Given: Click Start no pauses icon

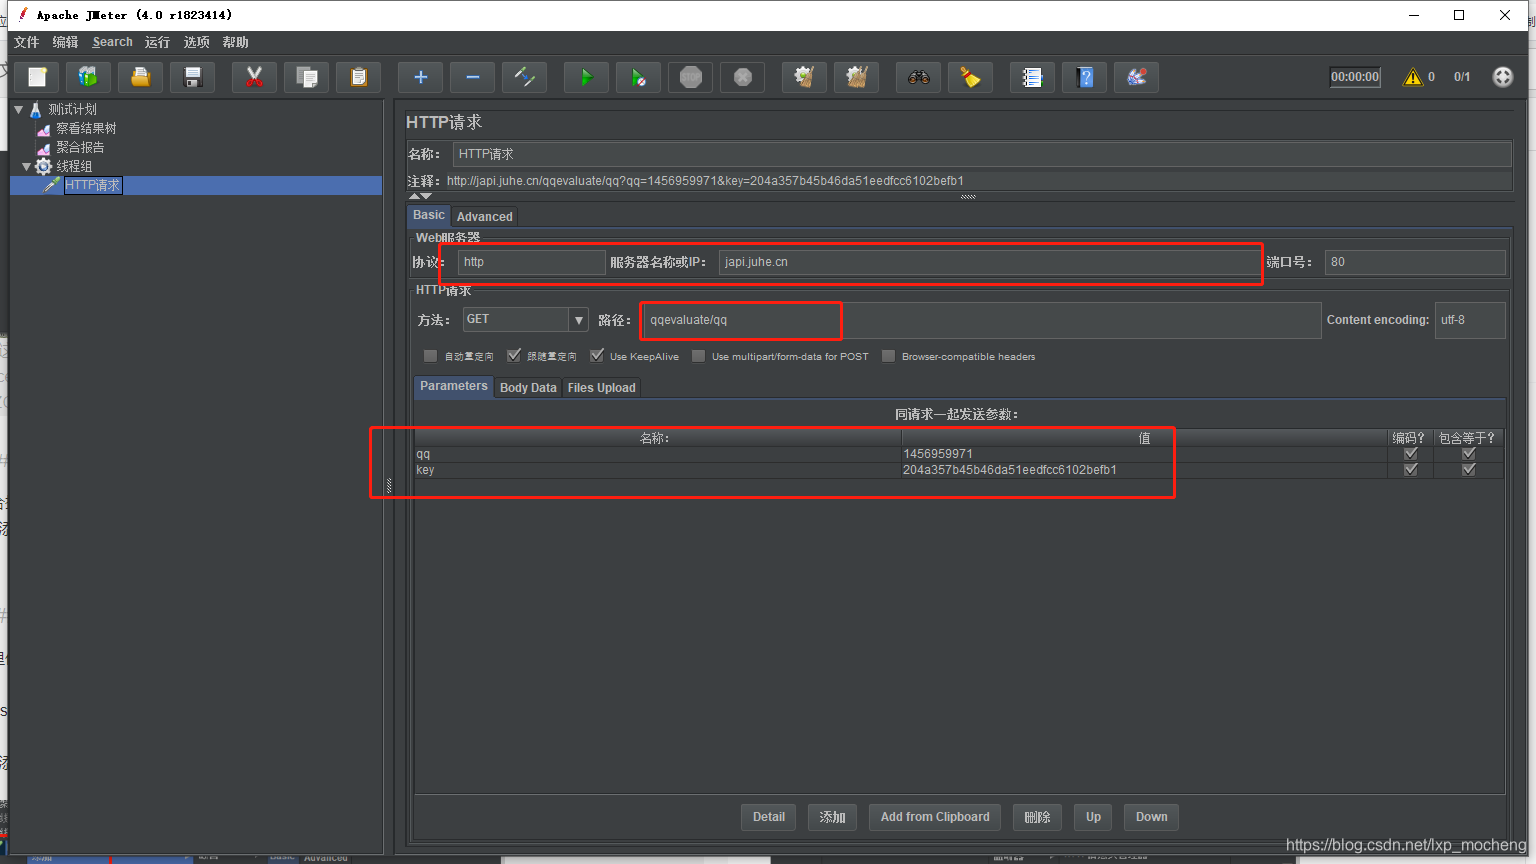Looking at the screenshot, I should coord(638,77).
